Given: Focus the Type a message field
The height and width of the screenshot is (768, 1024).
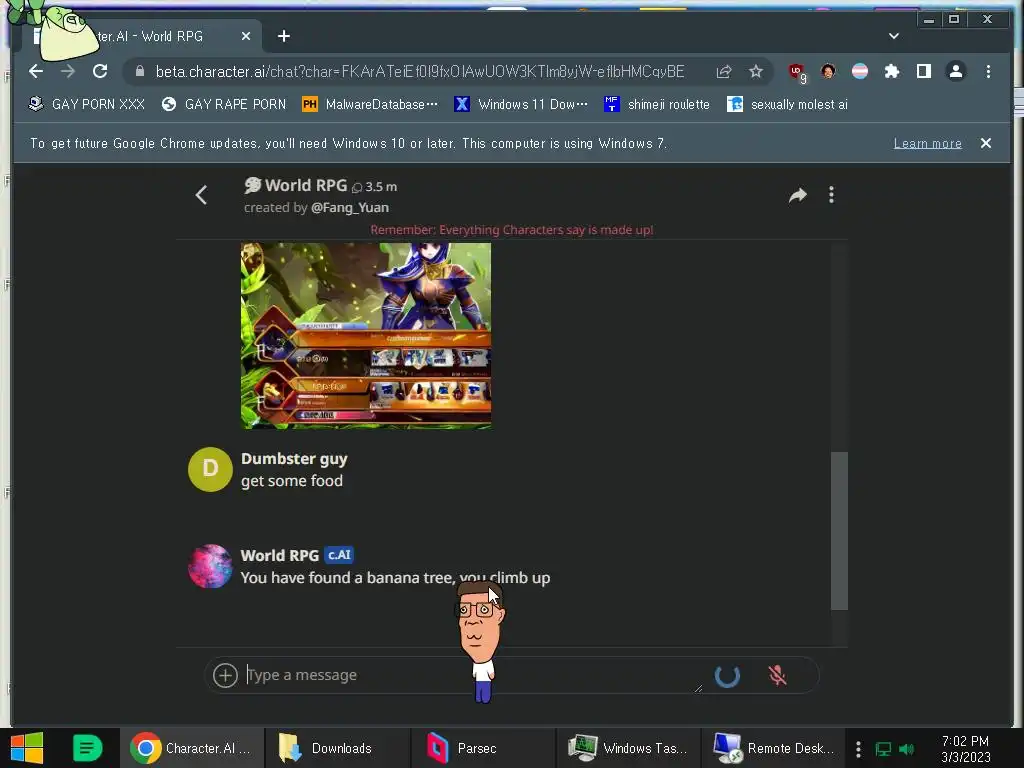Looking at the screenshot, I should tap(470, 675).
